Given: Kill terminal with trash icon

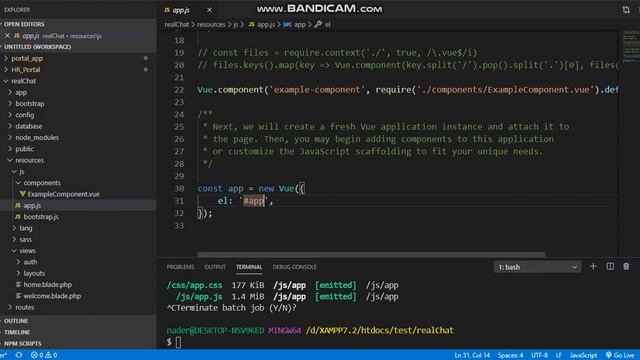Looking at the screenshot, I should pyautogui.click(x=626, y=267).
